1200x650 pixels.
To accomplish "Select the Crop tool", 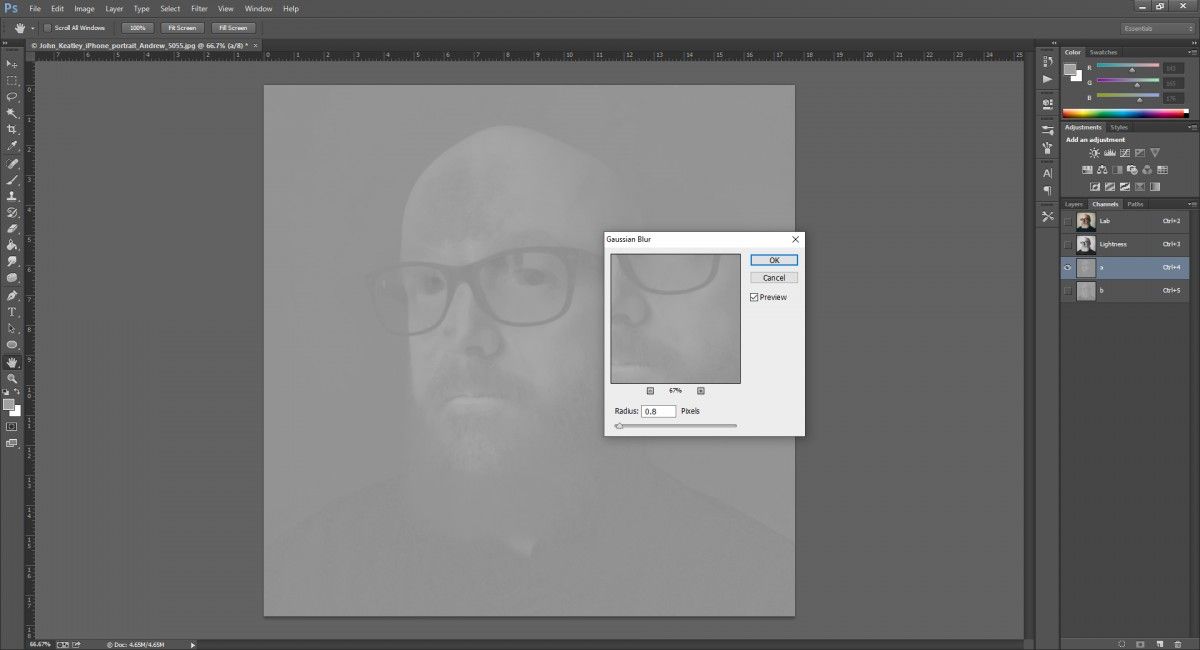I will 12,130.
